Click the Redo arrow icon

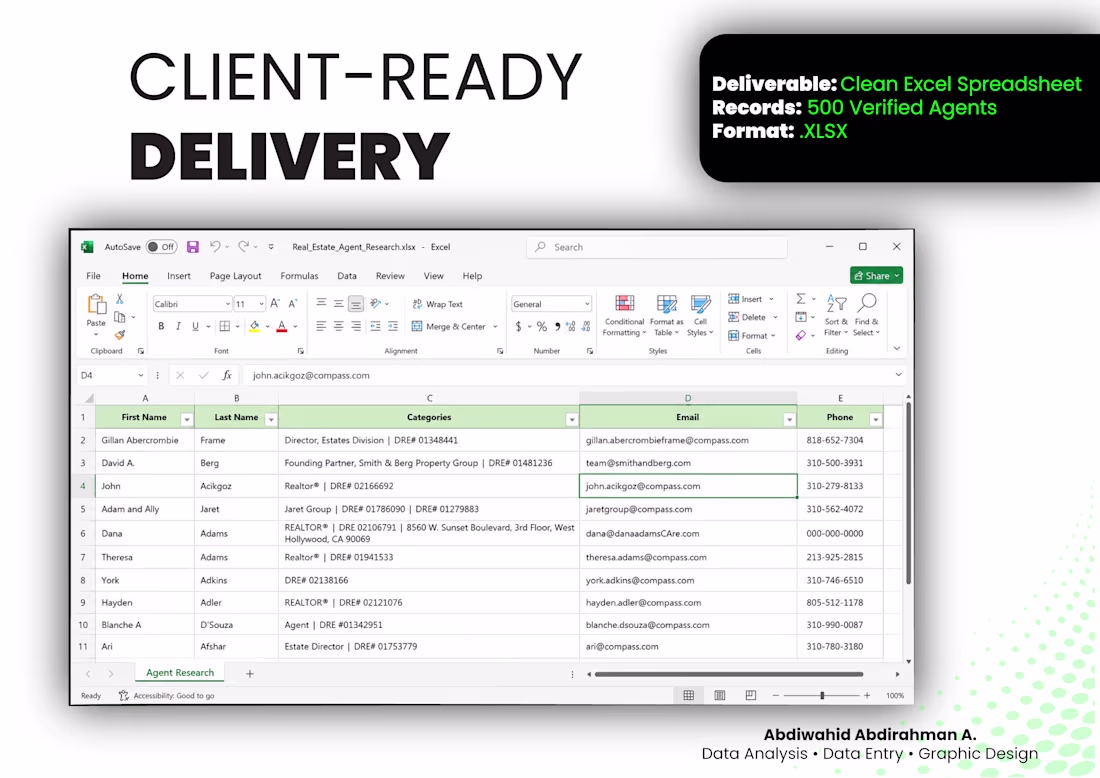pos(243,246)
